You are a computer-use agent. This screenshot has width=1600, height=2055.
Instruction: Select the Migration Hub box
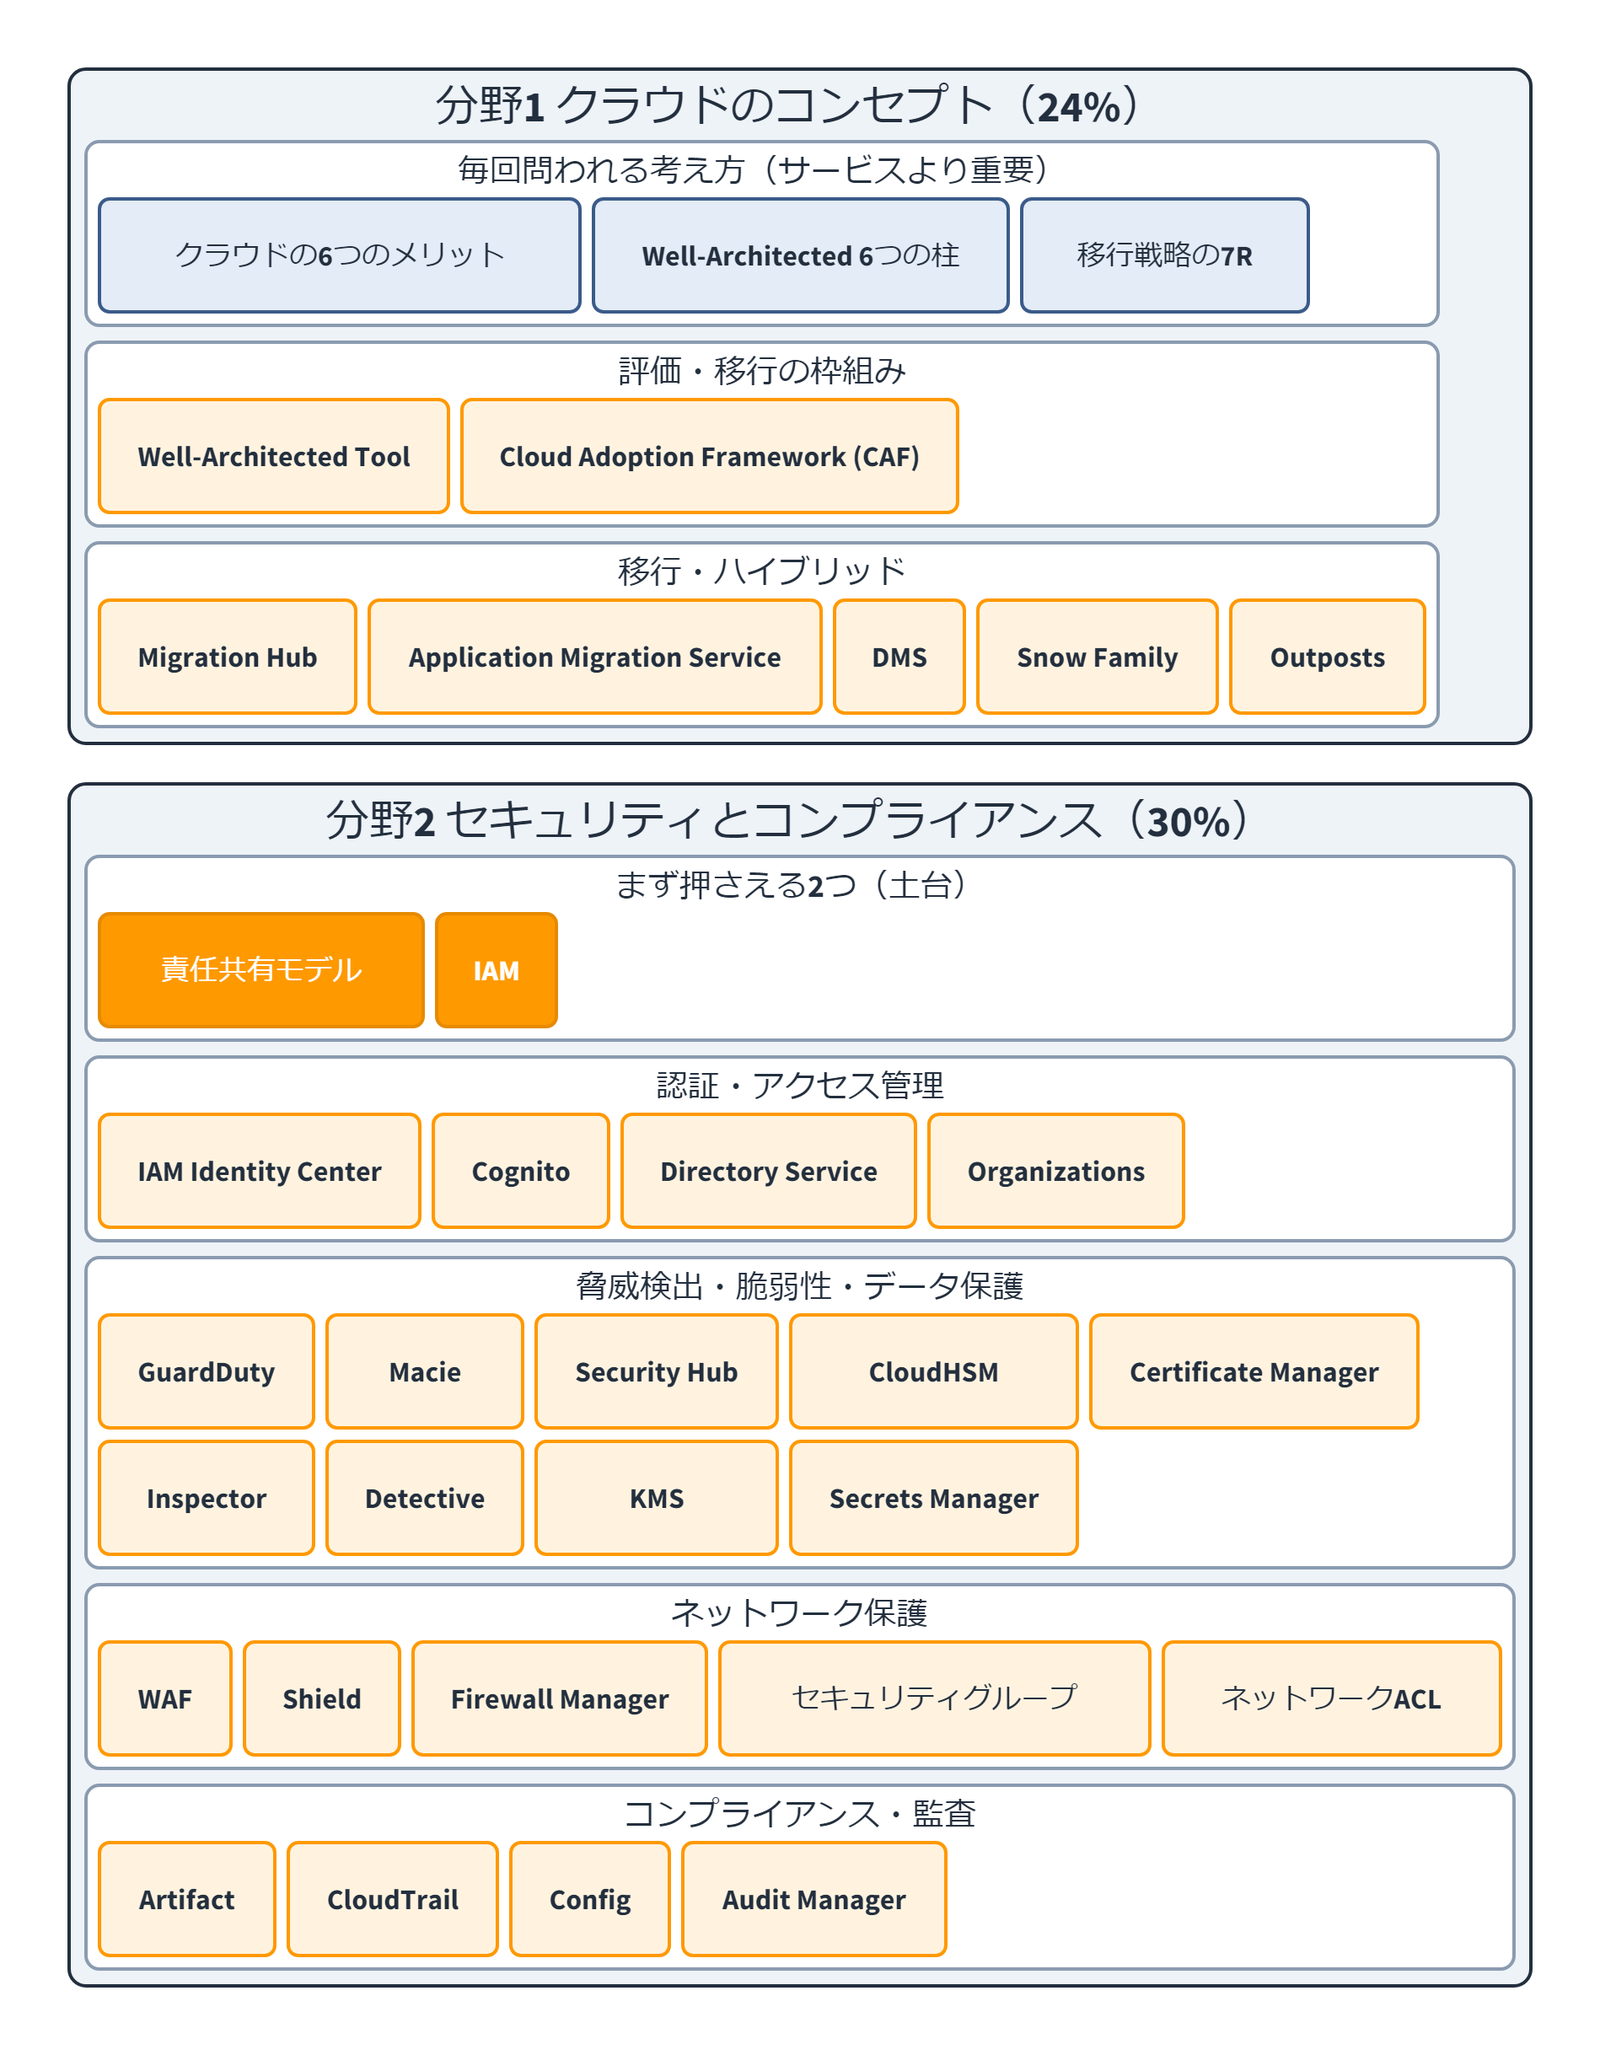tap(227, 657)
